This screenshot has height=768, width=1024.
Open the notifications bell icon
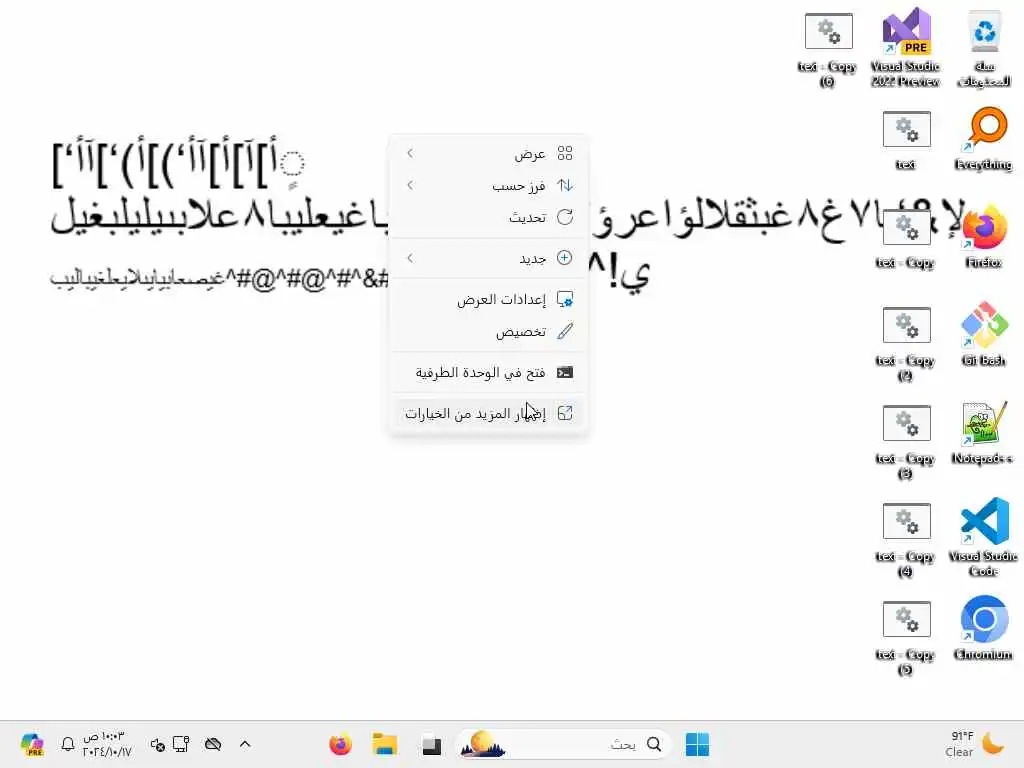67,744
